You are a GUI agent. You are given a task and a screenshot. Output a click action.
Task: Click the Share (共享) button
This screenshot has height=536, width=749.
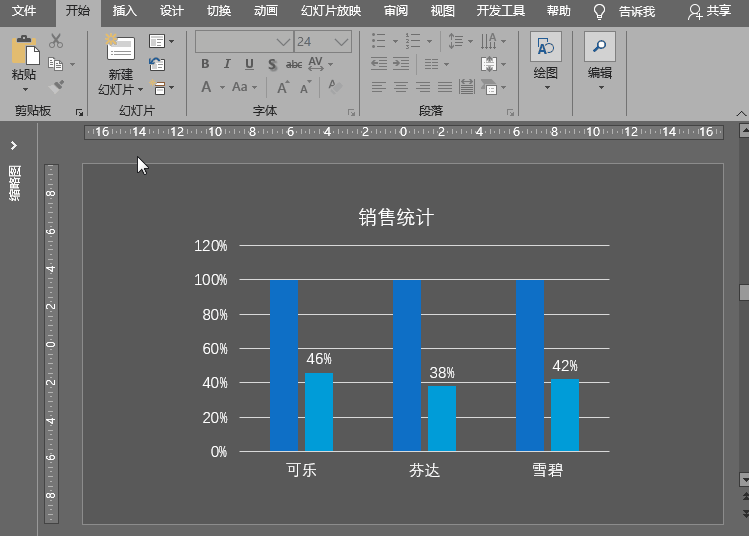(709, 11)
